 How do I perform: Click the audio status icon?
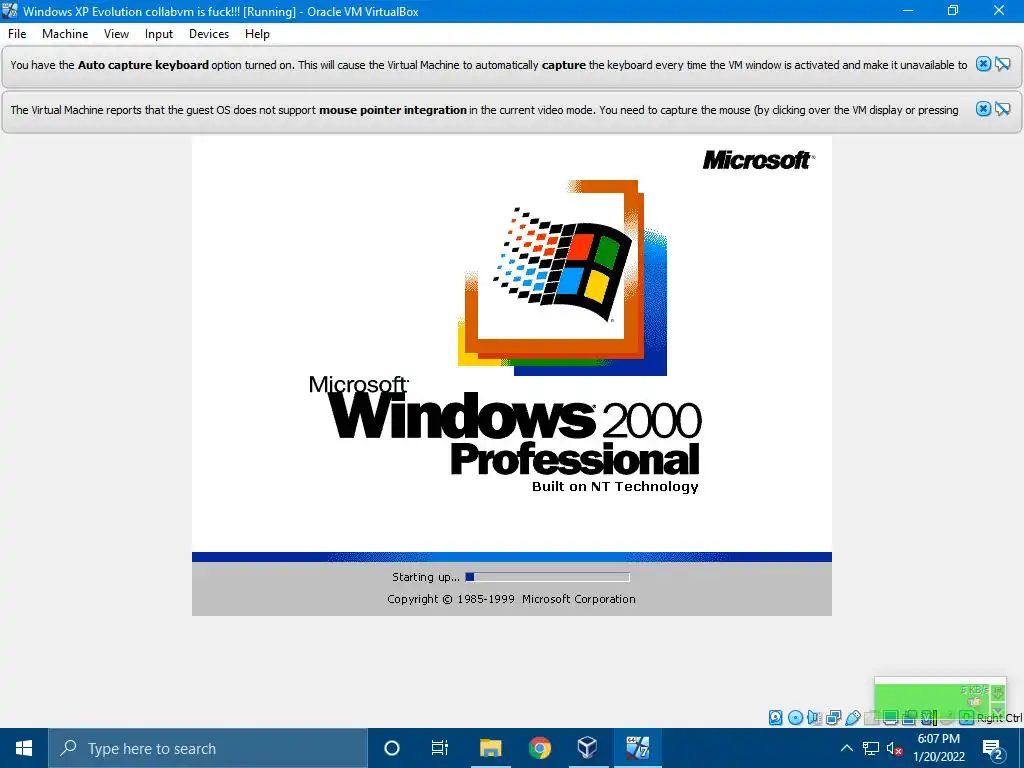(814, 718)
